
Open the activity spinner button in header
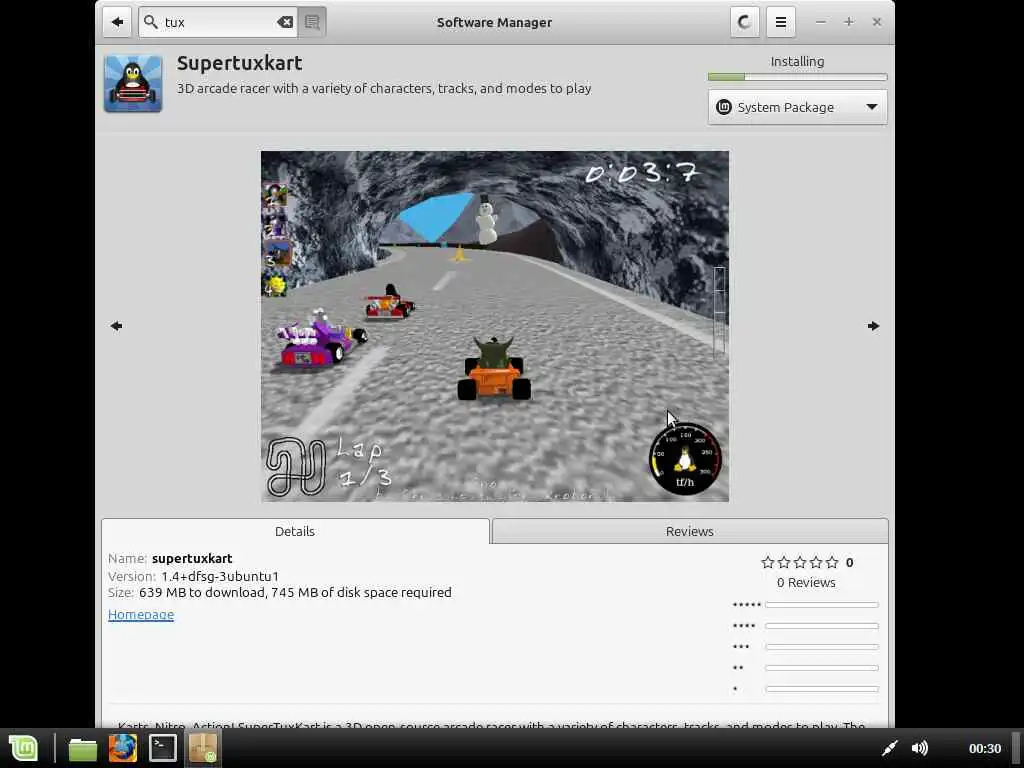[744, 22]
